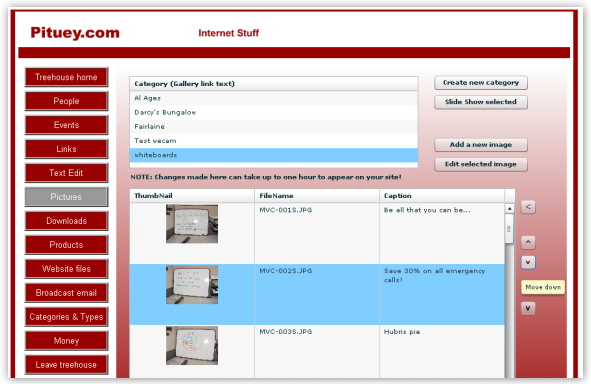Select Darcy's Bungalow category

tap(274, 112)
